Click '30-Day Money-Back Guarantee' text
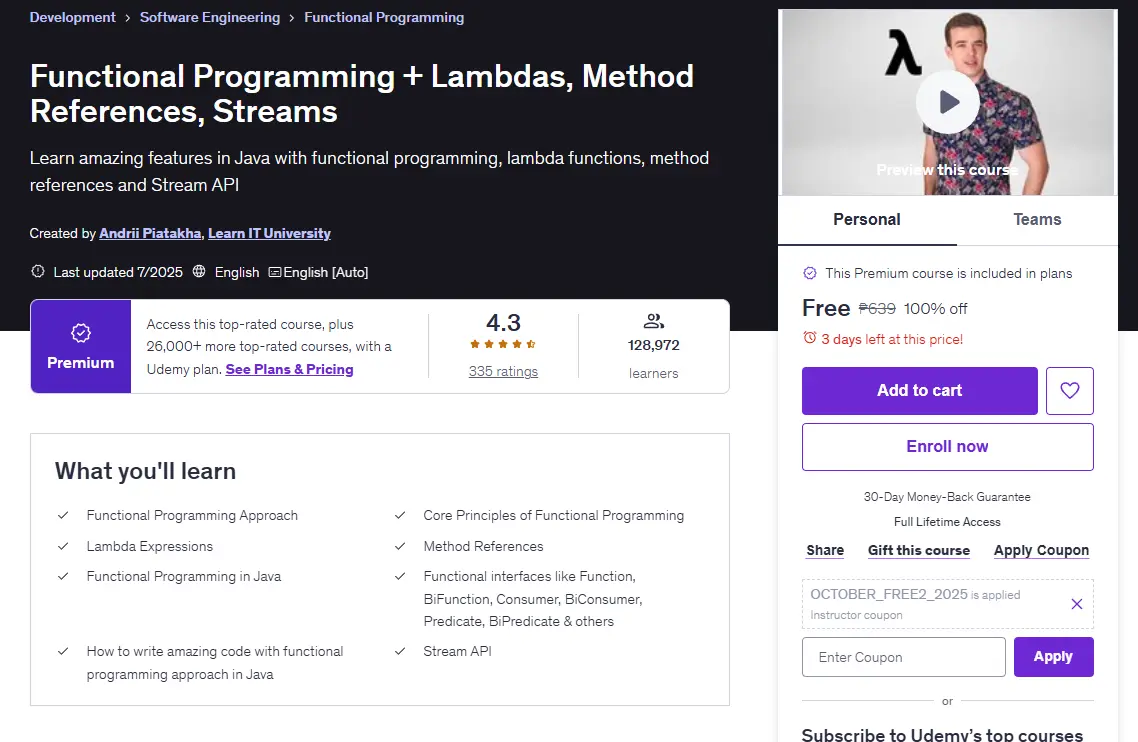This screenshot has width=1138, height=742. [947, 497]
